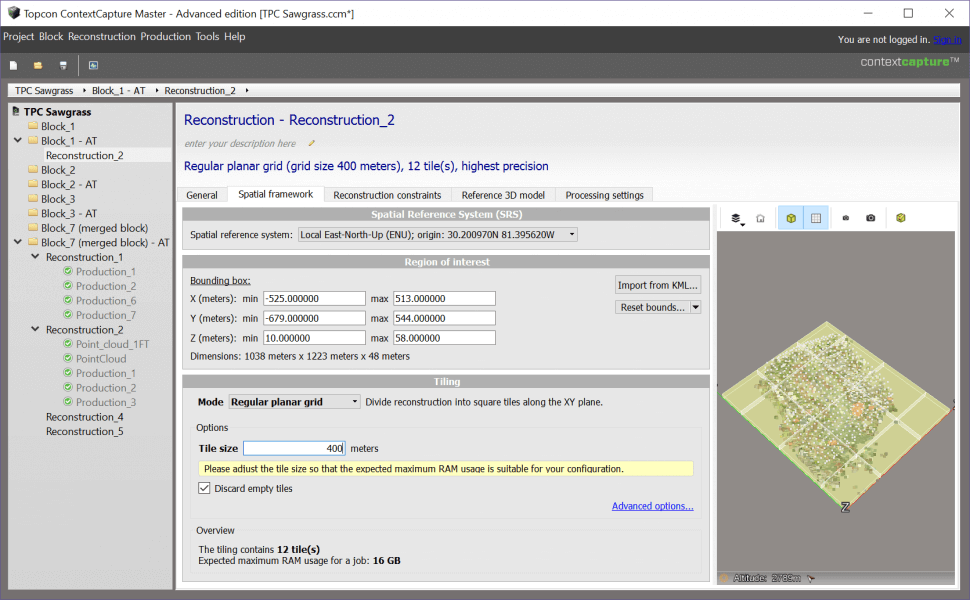Open the Block menu
Image resolution: width=970 pixels, height=600 pixels.
pos(51,36)
